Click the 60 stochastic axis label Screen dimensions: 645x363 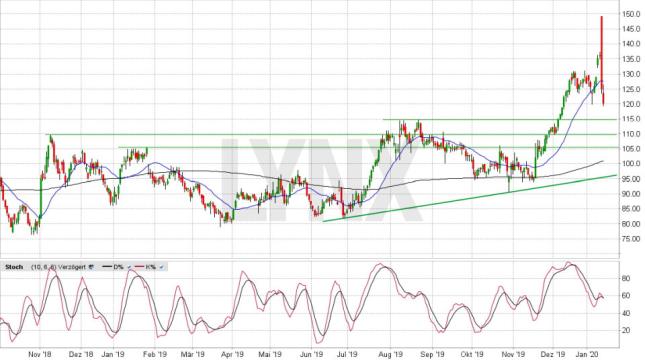[626, 296]
